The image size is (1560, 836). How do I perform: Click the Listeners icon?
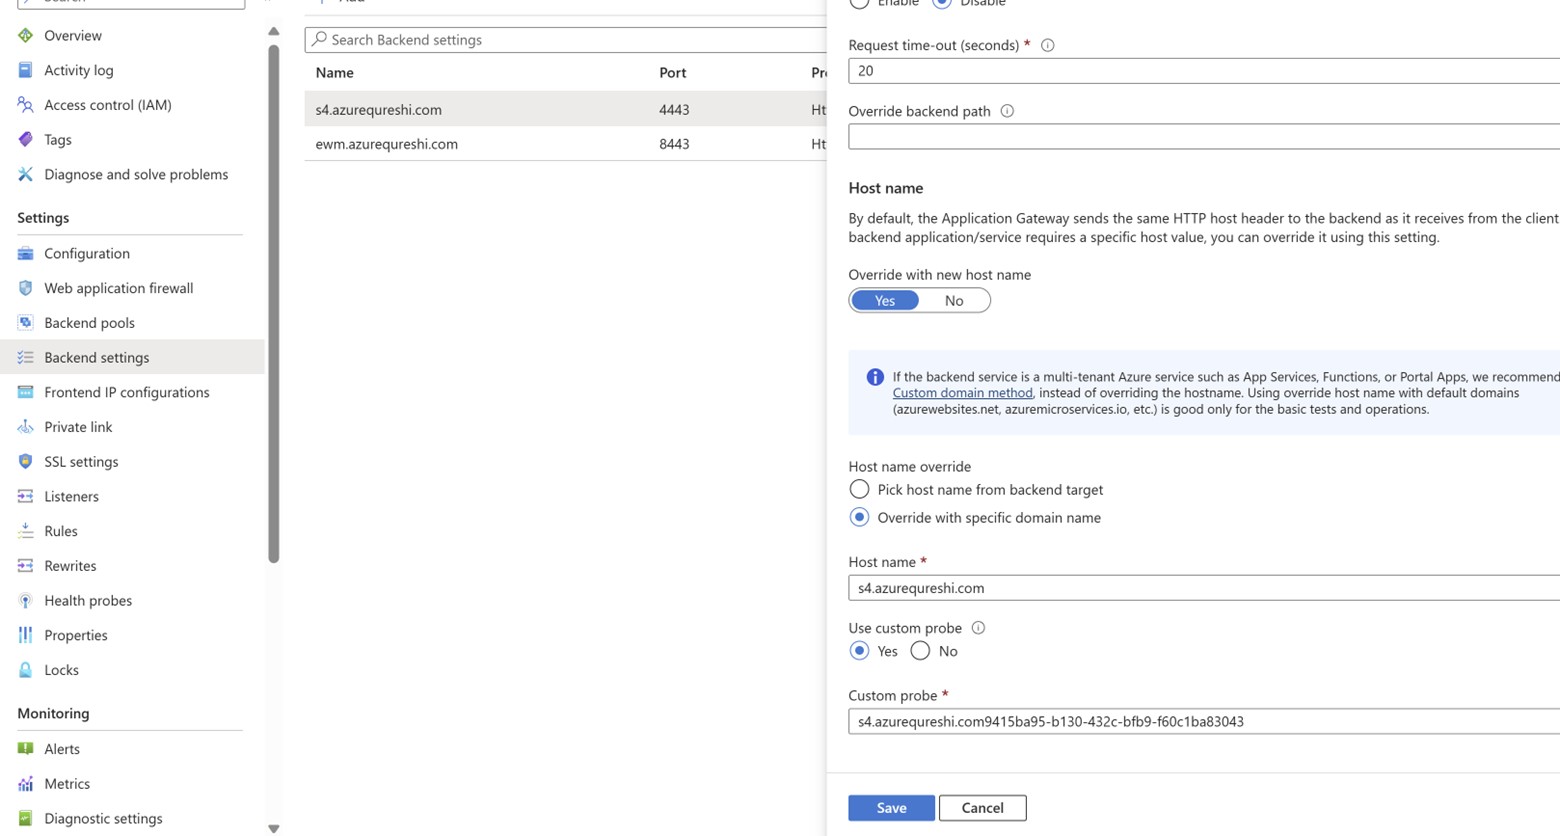[25, 496]
